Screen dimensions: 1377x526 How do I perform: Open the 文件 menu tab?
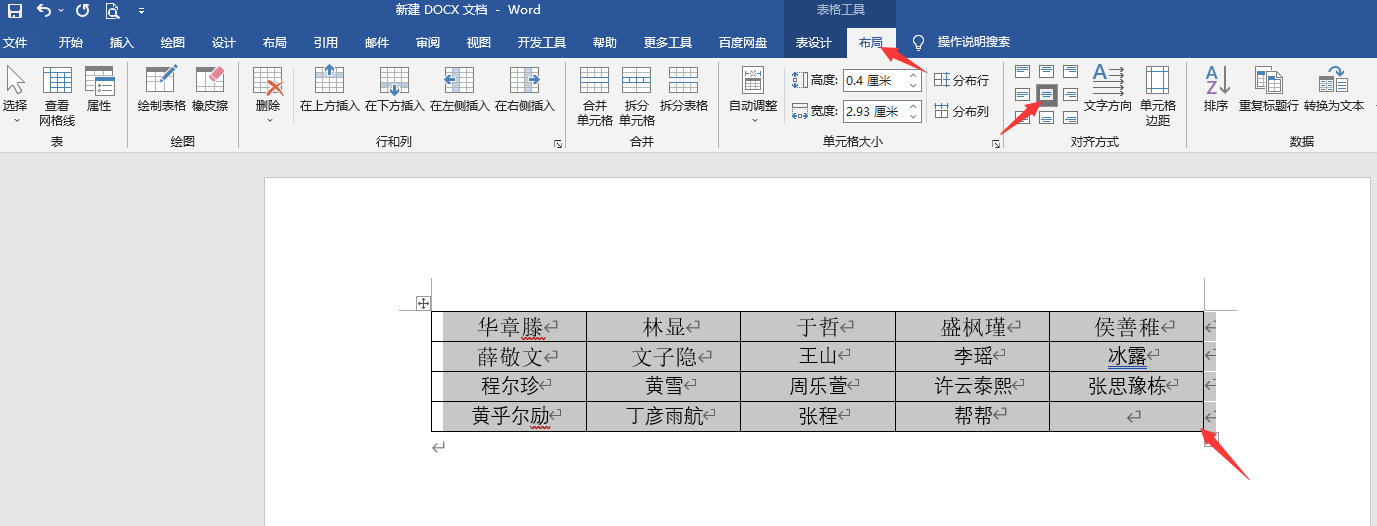15,42
